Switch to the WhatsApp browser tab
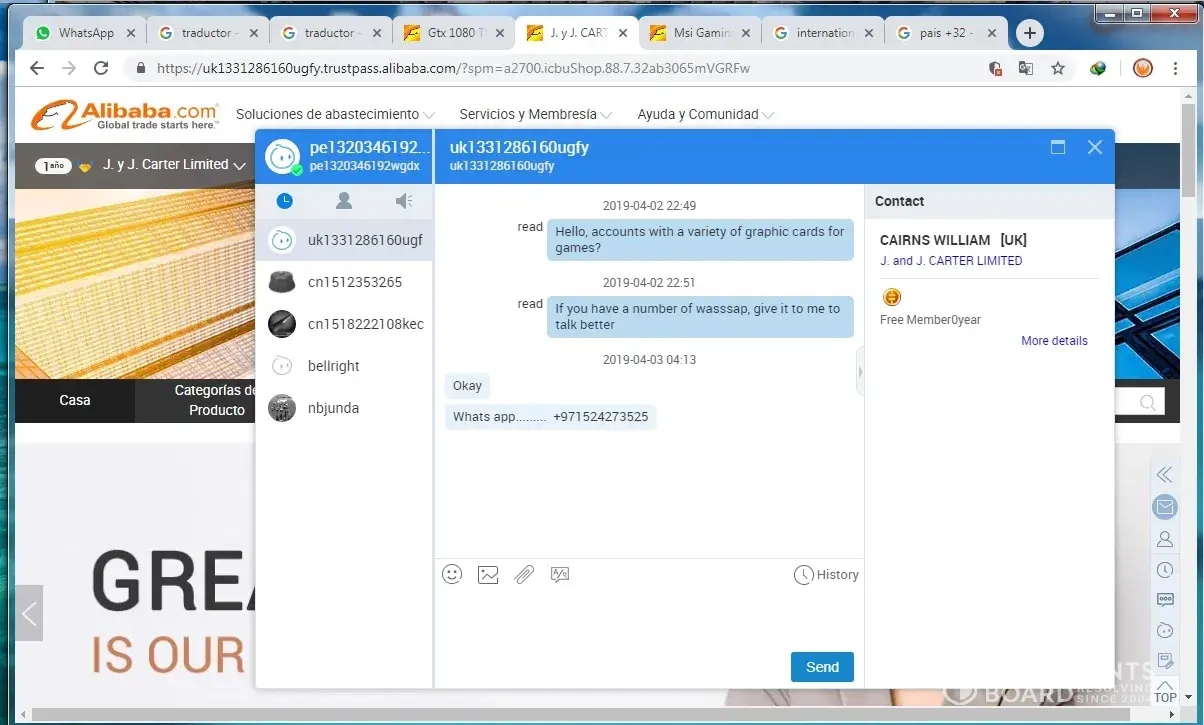Viewport: 1204px width, 725px height. [85, 33]
